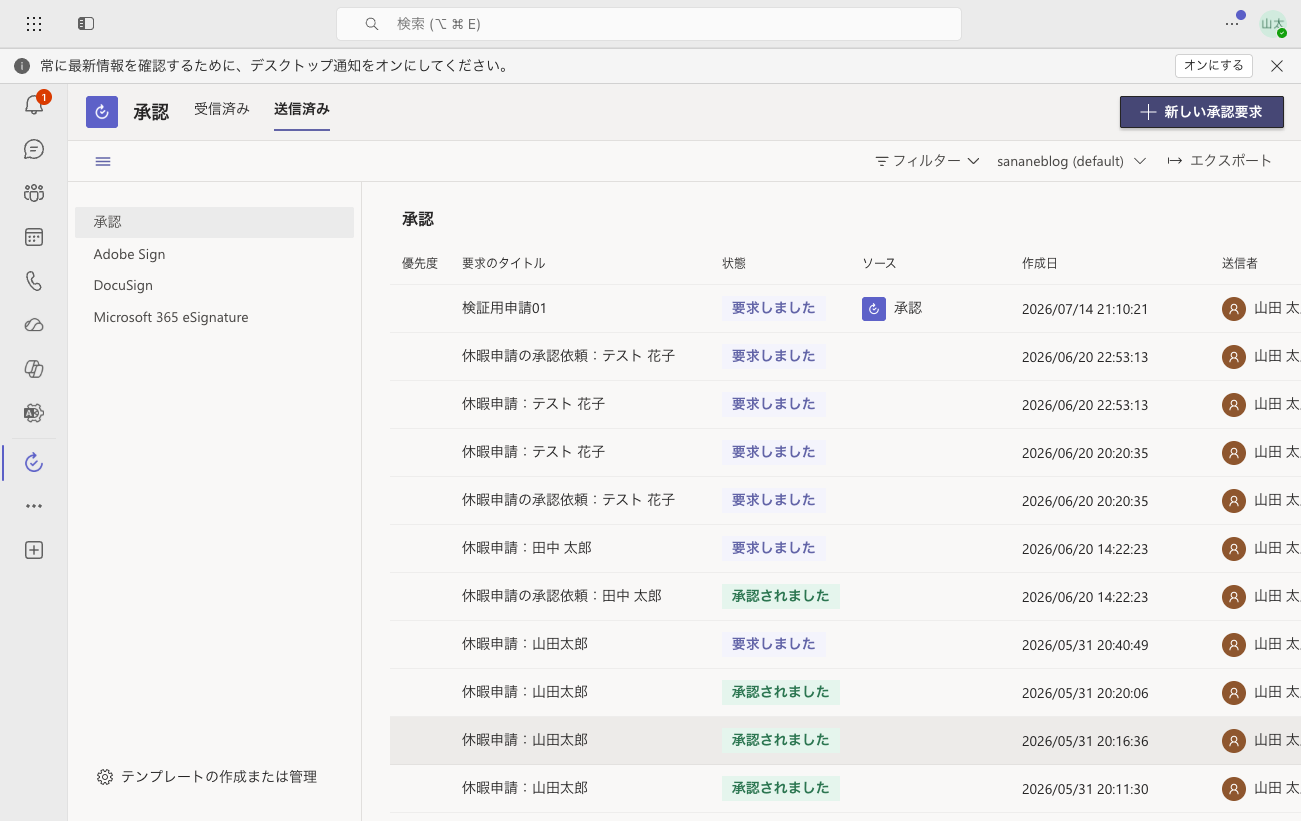Click the 承認 source icon for 検証用申請01
The image size is (1301, 821).
click(874, 309)
